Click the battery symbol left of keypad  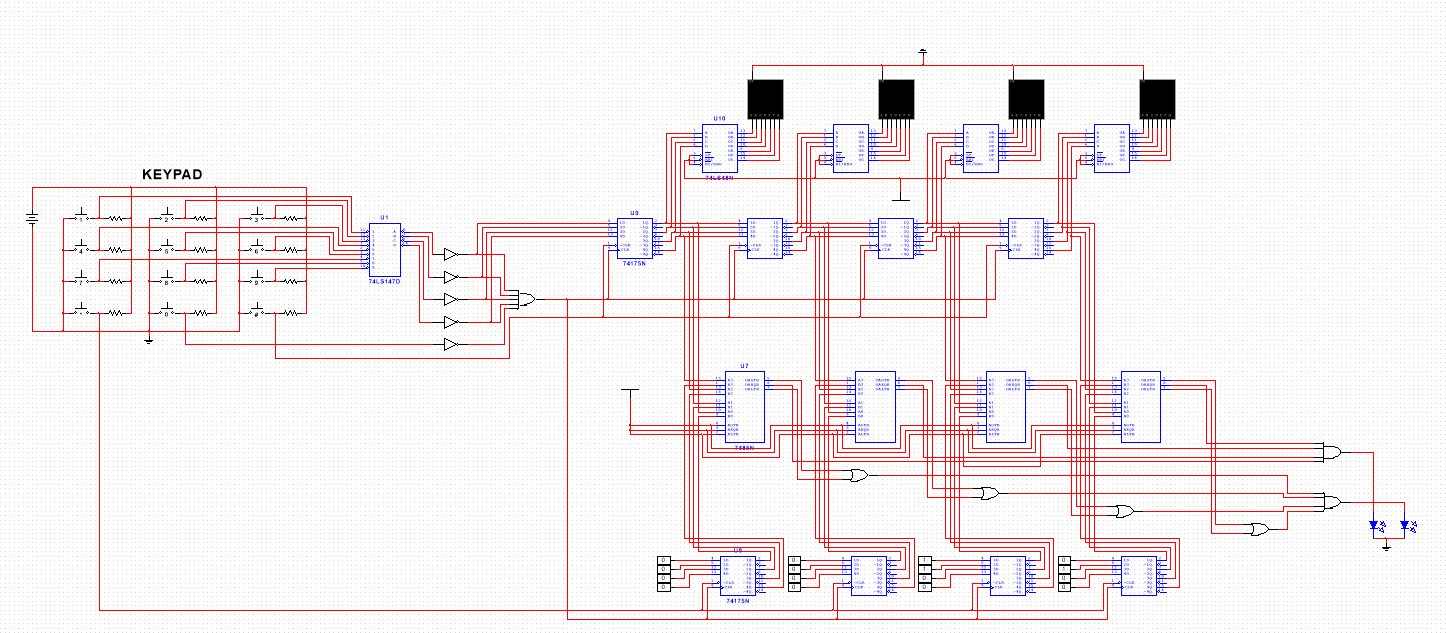click(x=32, y=219)
